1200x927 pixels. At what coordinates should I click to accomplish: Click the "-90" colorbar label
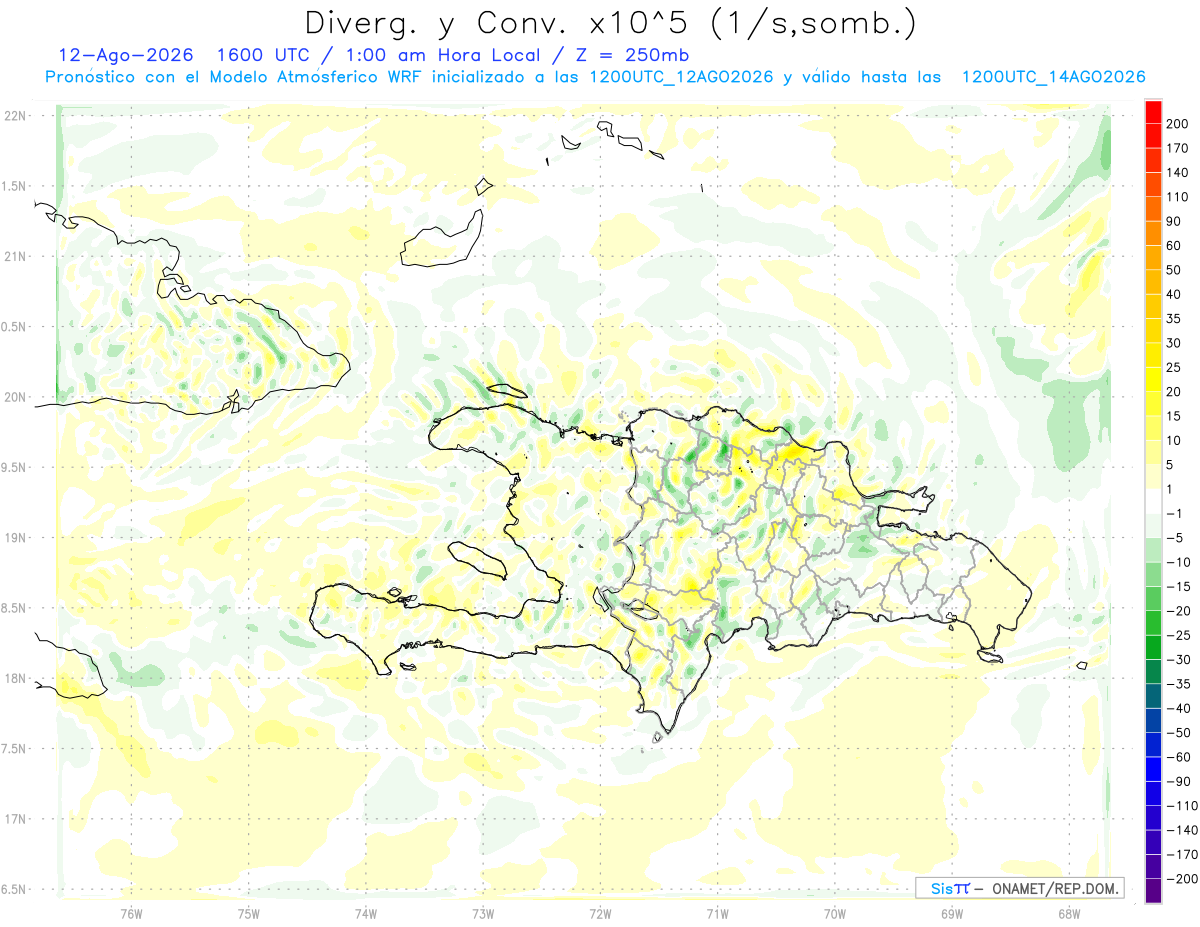pyautogui.click(x=1179, y=782)
